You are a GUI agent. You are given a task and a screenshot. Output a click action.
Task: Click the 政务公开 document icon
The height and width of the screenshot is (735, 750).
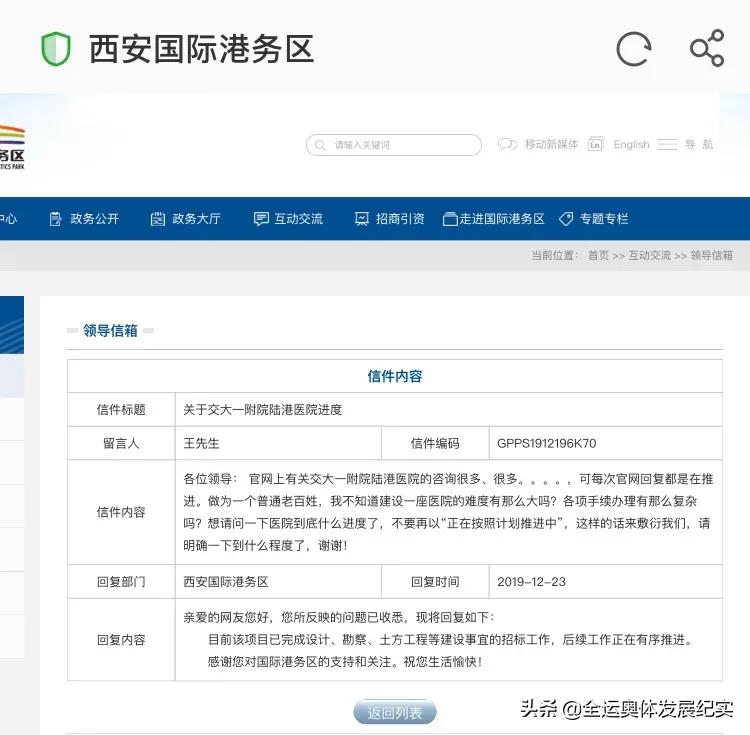pos(55,219)
